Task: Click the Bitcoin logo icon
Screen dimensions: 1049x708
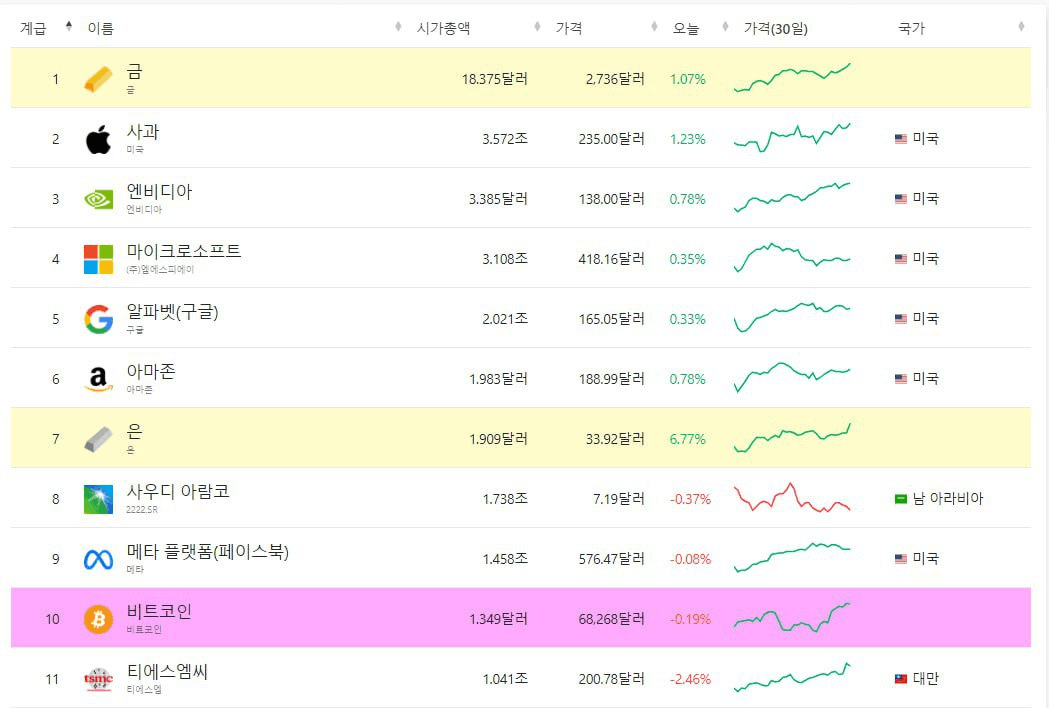Action: pyautogui.click(x=98, y=619)
